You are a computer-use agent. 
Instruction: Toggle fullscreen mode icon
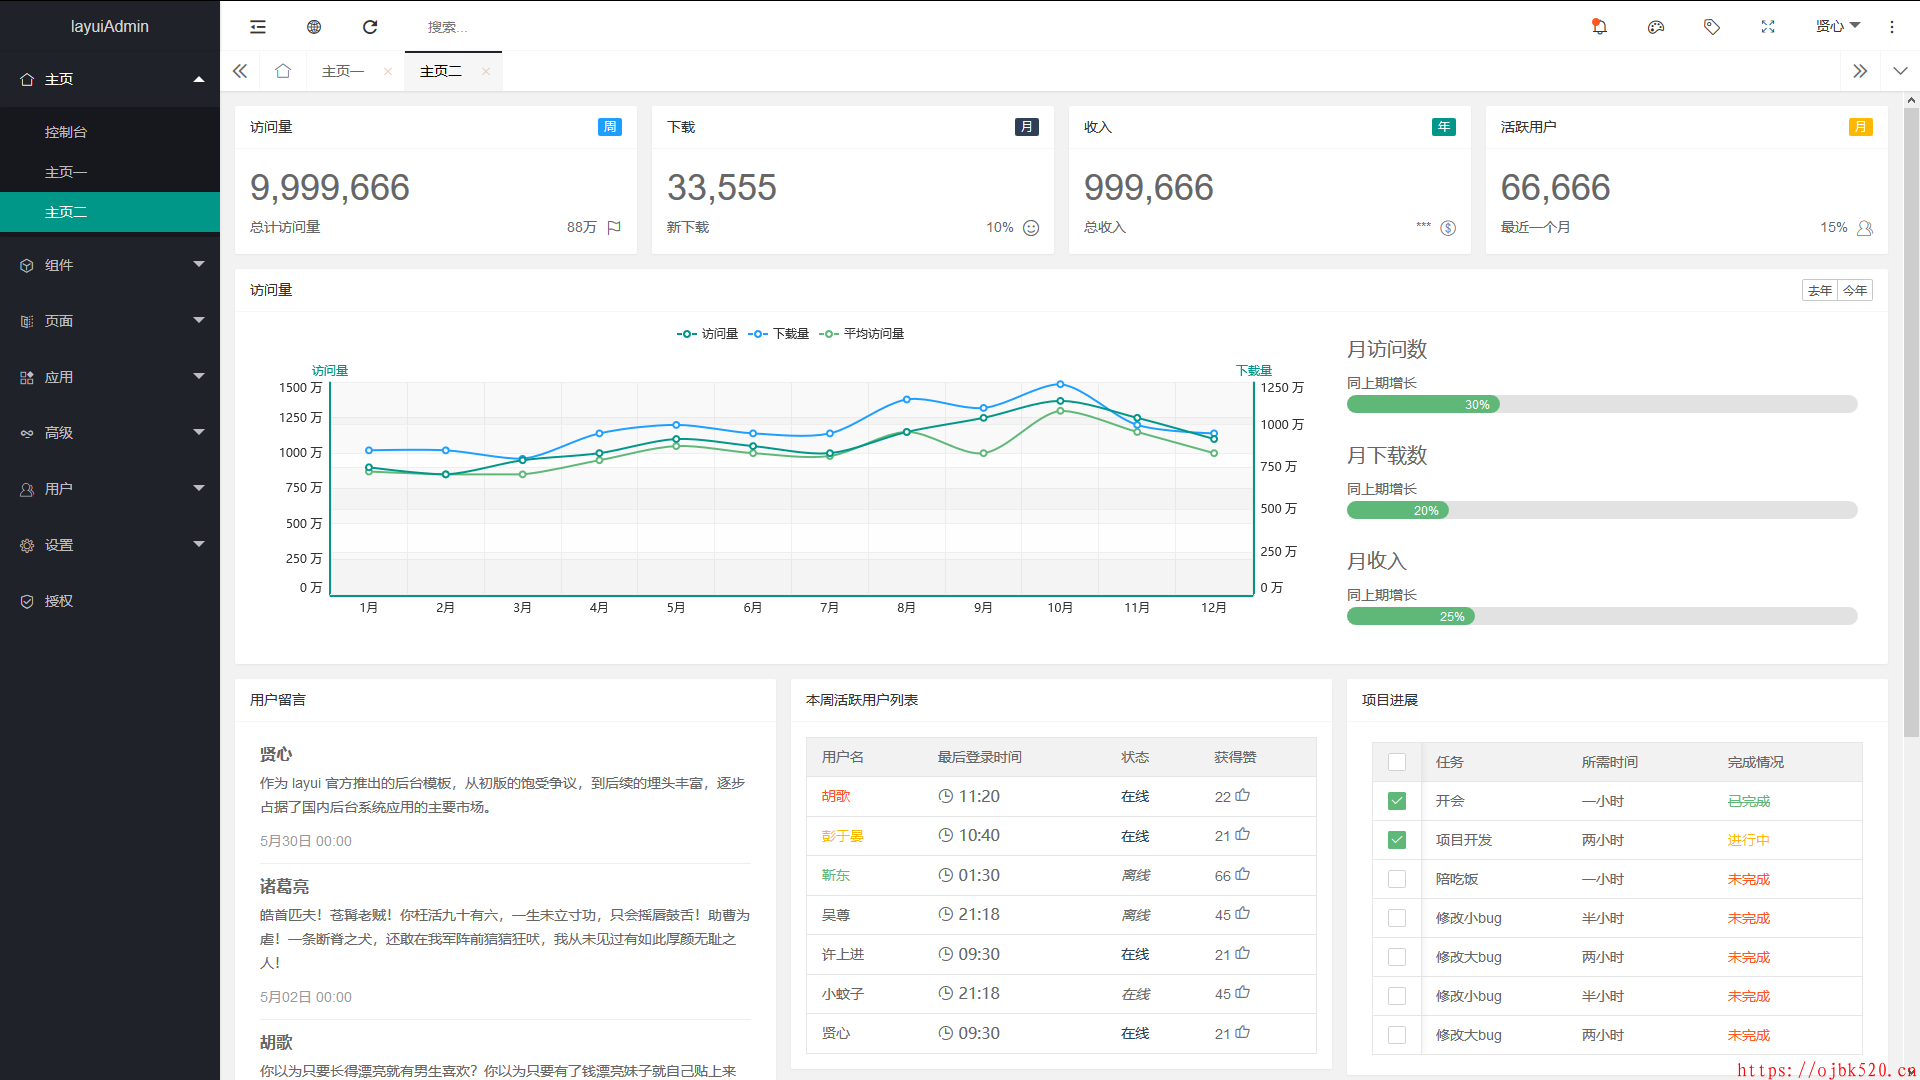[1768, 27]
